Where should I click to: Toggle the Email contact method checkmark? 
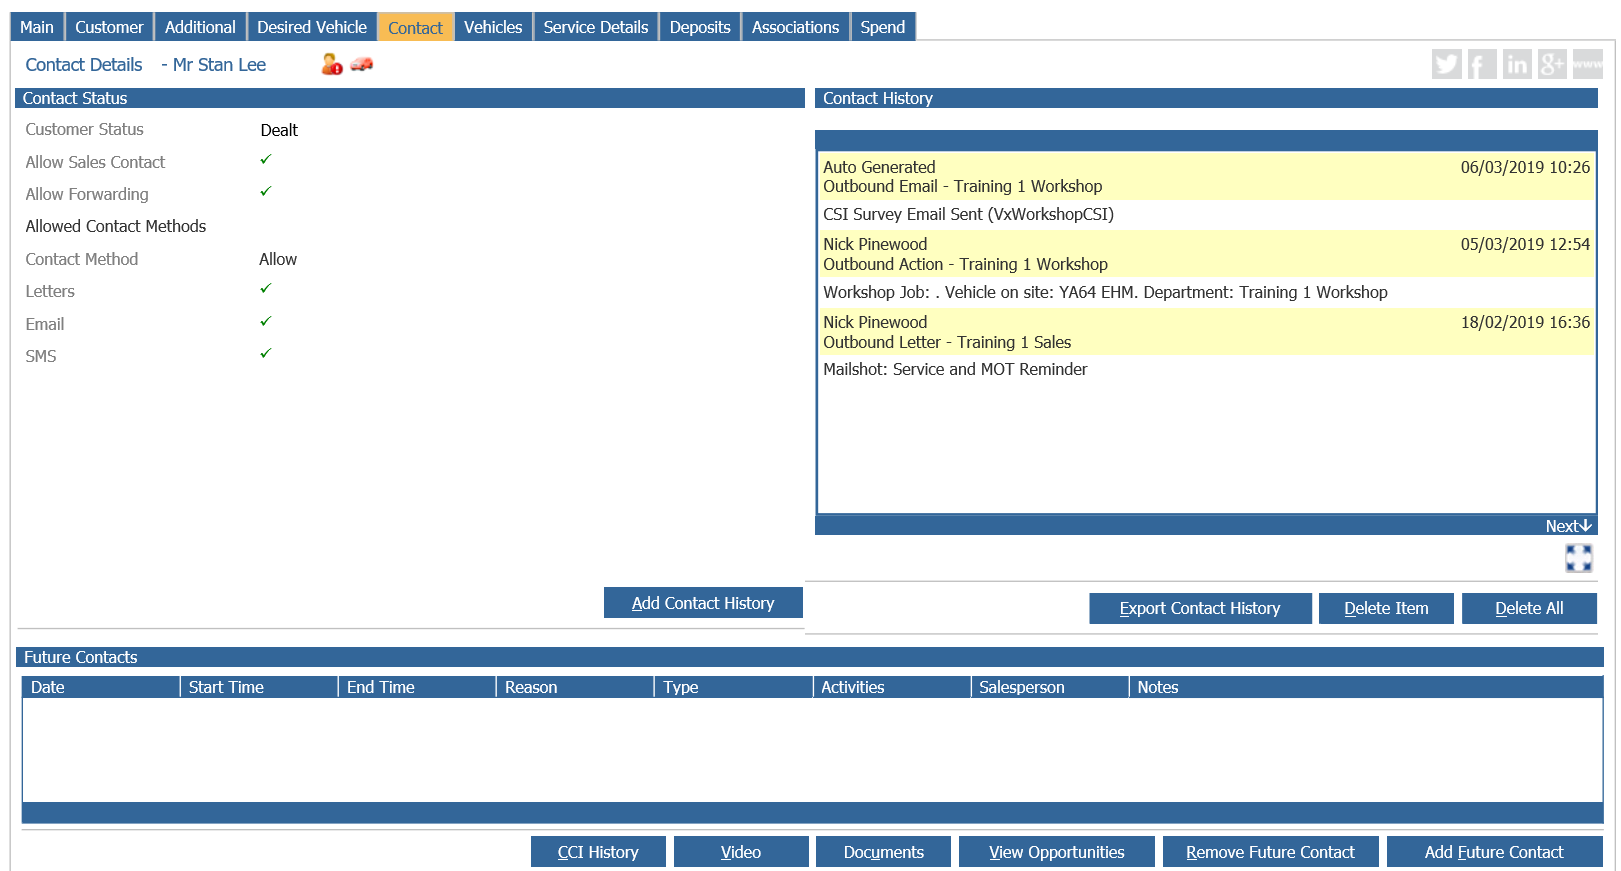(x=266, y=322)
